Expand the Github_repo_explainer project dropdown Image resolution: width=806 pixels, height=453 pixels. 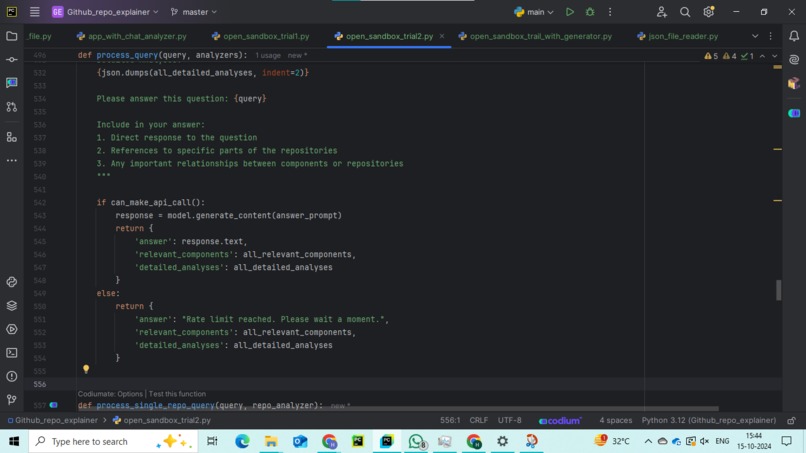[105, 12]
